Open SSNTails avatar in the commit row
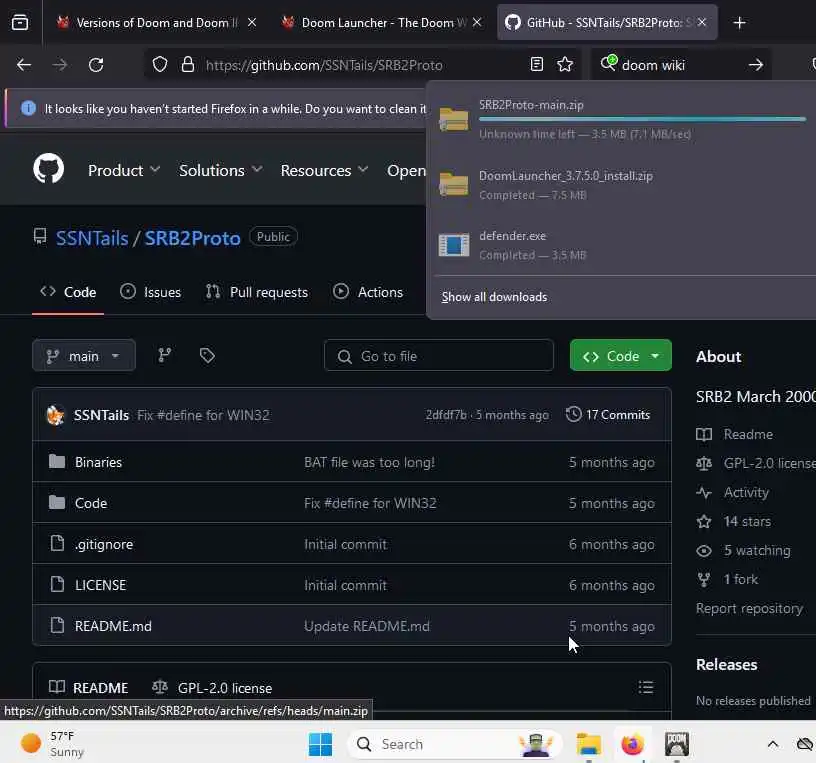 pos(56,415)
